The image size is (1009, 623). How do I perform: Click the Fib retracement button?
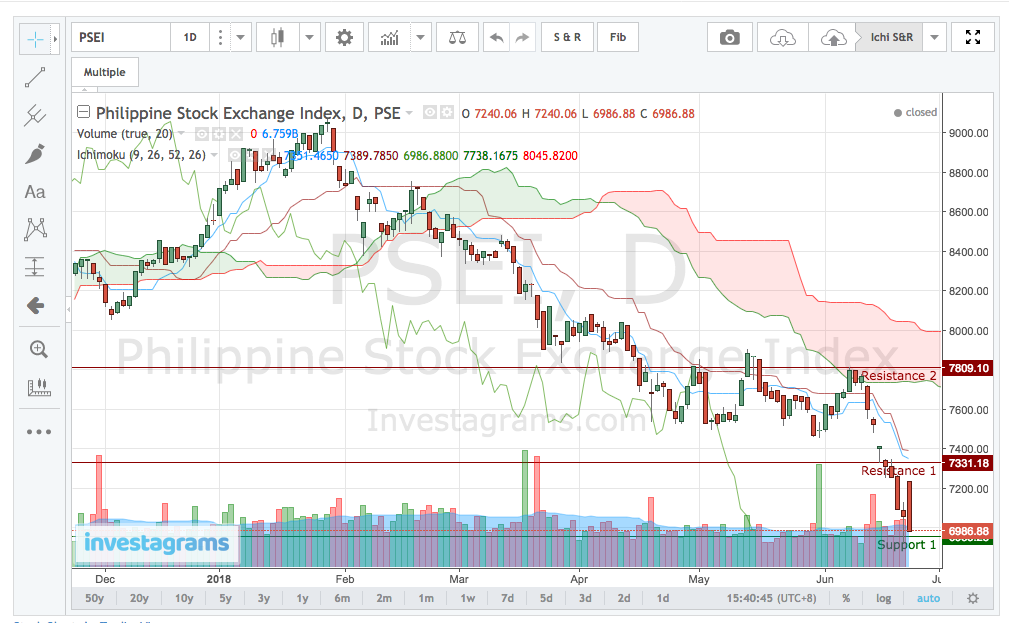pyautogui.click(x=617, y=37)
